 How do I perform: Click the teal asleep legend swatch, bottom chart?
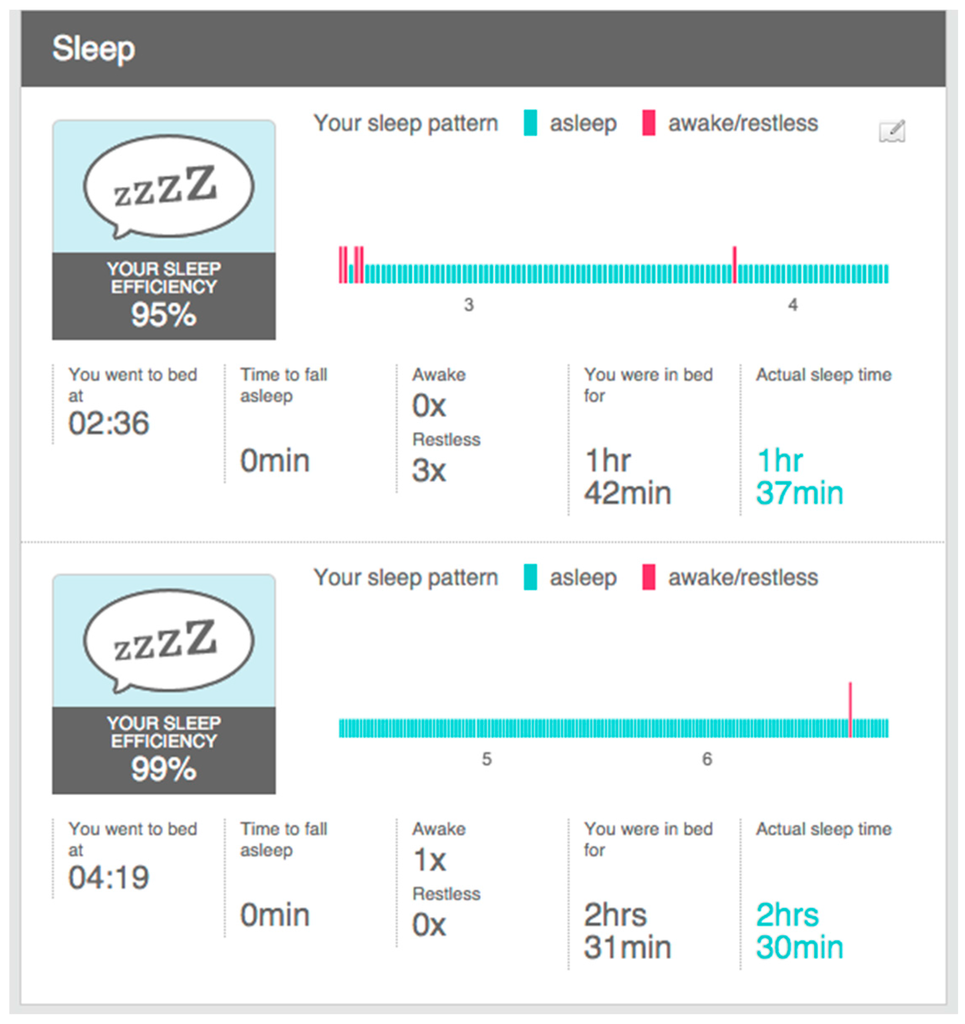(530, 578)
